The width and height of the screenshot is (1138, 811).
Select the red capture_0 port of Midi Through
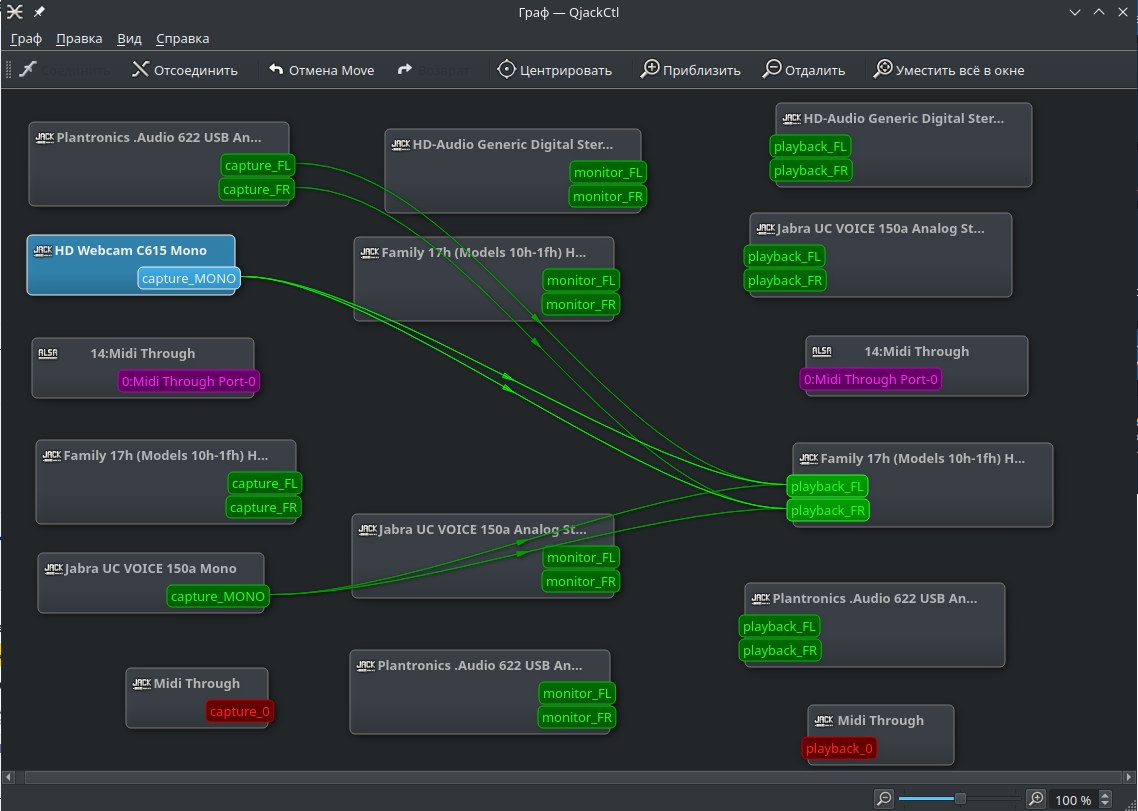(x=240, y=712)
